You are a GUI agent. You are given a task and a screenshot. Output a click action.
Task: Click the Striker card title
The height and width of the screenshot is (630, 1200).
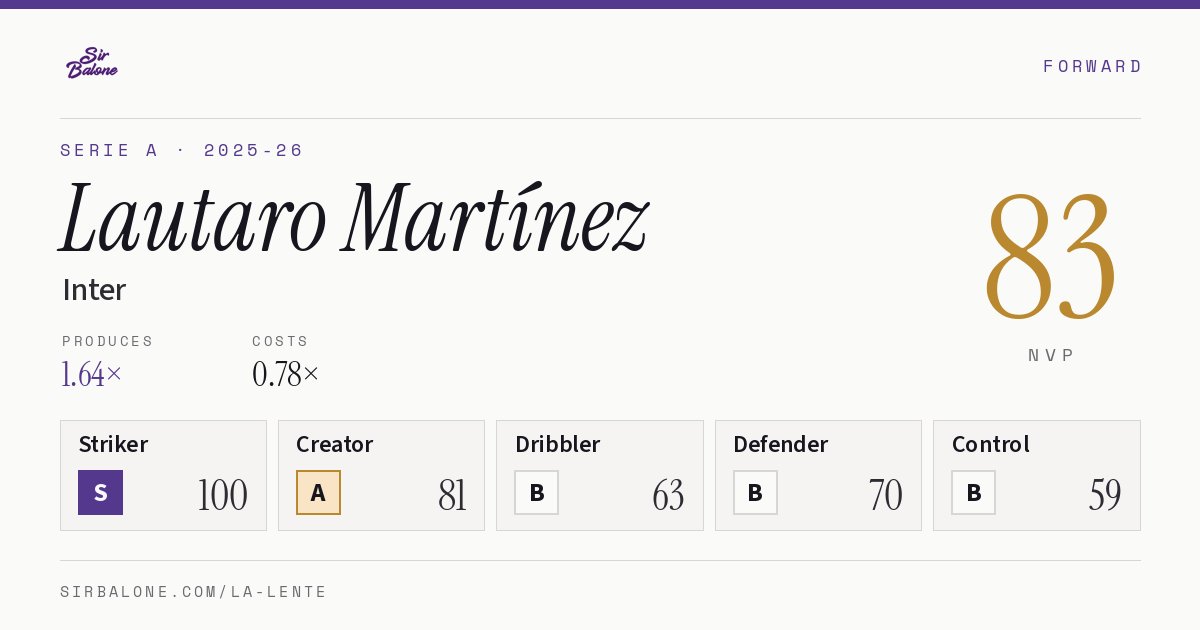[113, 444]
